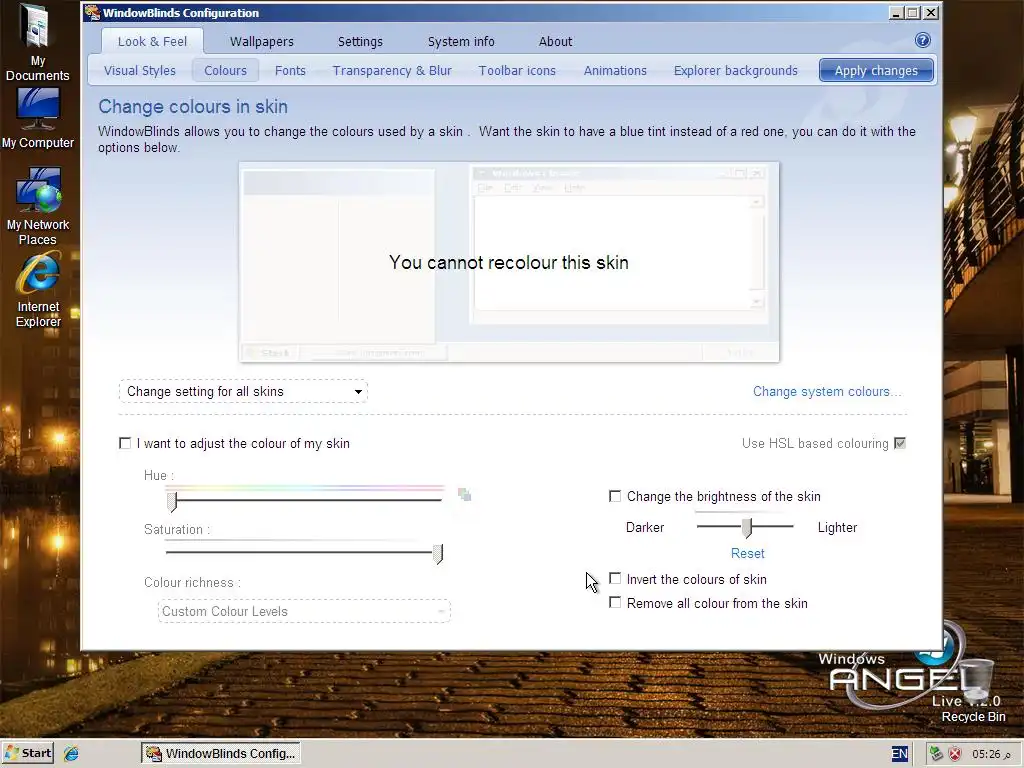Click the hue colour picker icon
The image size is (1024, 768).
(464, 494)
